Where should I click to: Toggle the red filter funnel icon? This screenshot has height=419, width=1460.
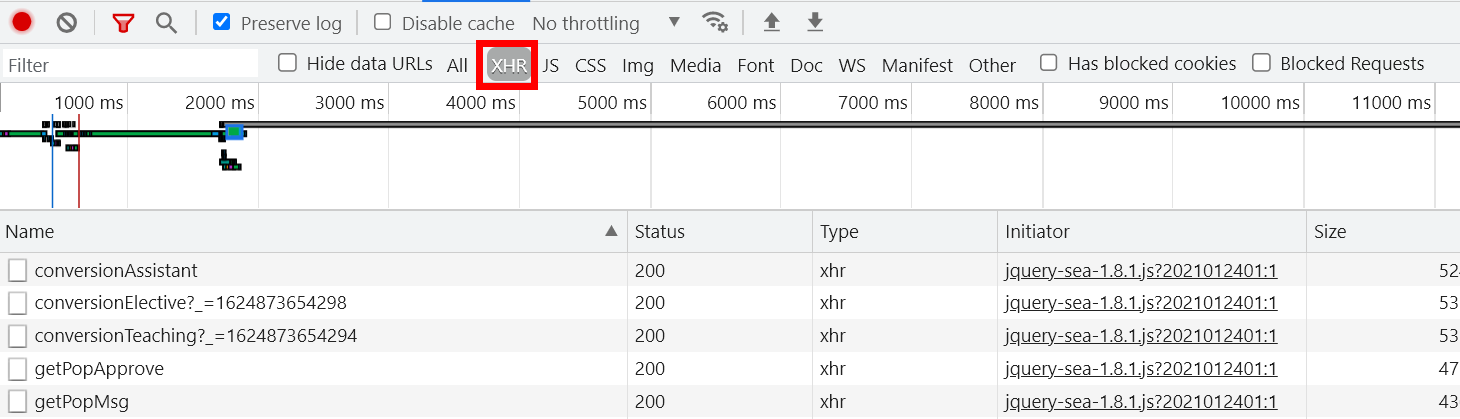coord(123,22)
